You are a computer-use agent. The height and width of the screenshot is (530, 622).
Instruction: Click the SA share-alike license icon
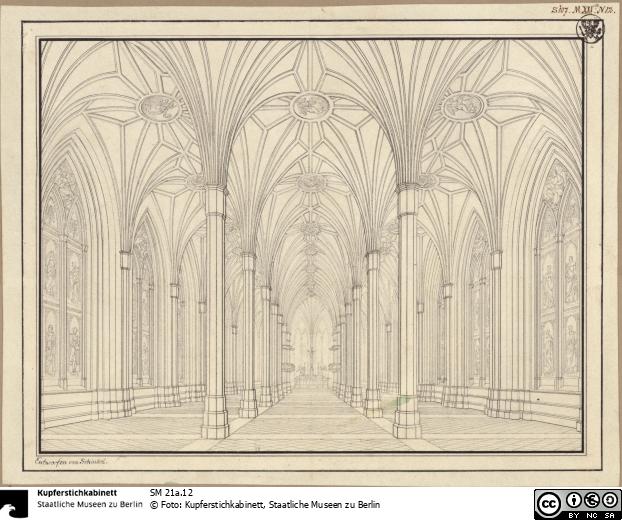609,500
